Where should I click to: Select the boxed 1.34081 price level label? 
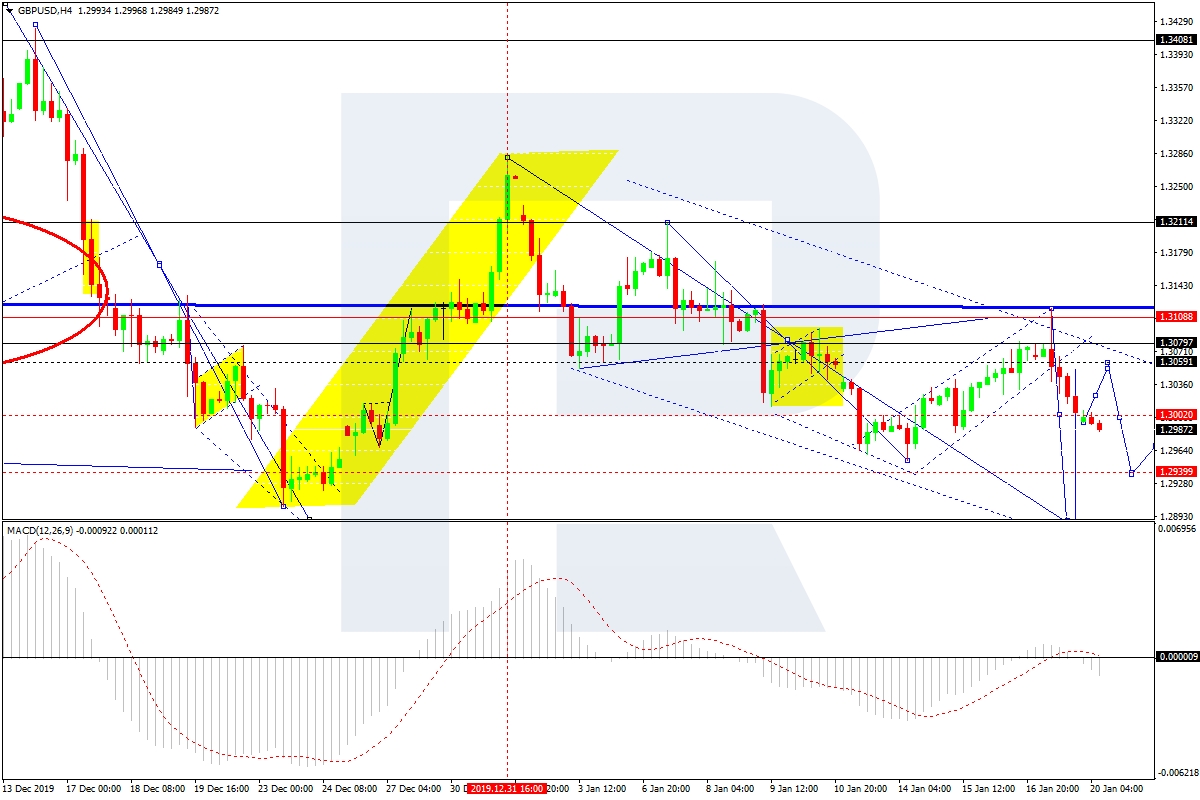[1176, 40]
